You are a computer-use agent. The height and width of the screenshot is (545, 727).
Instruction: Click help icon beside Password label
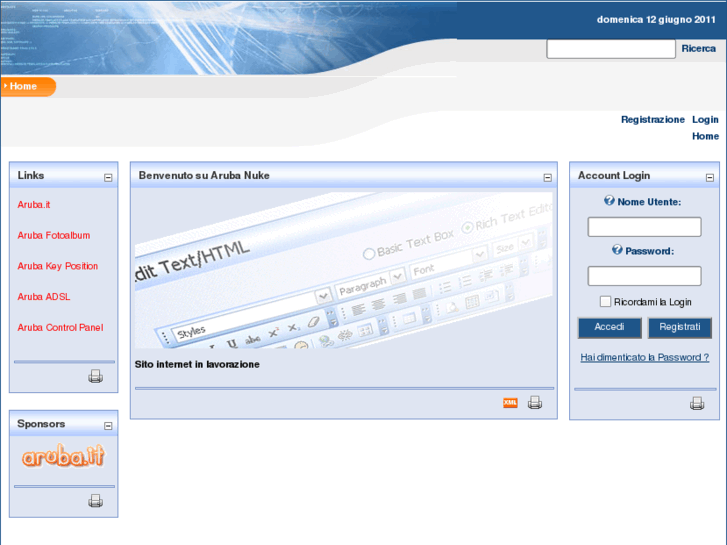[617, 250]
